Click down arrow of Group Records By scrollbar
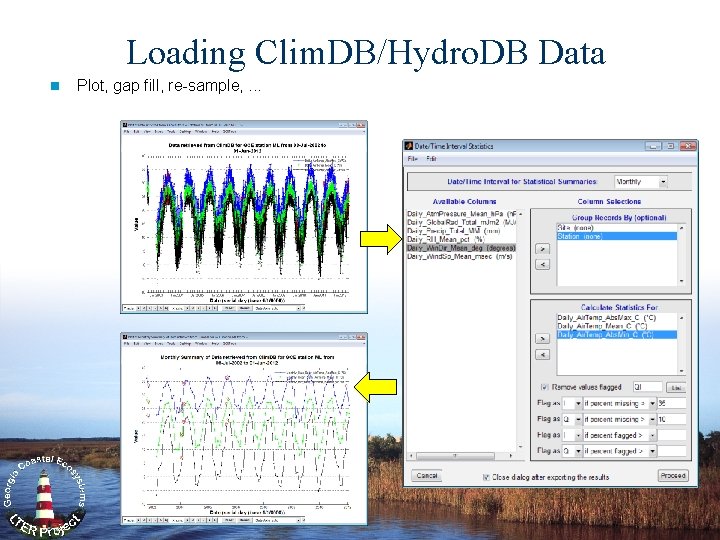The width and height of the screenshot is (720, 540). point(681,281)
